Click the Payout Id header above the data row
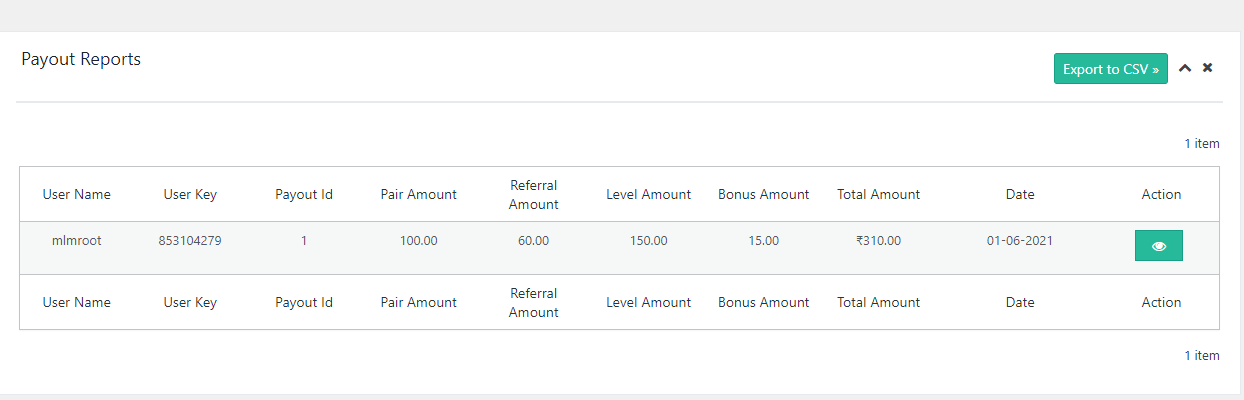The image size is (1244, 400). tap(304, 194)
